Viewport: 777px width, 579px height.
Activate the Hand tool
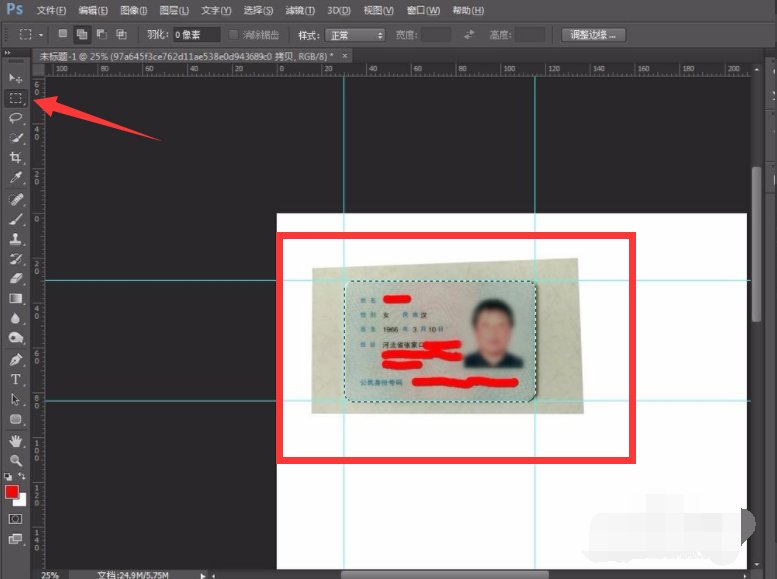16,440
